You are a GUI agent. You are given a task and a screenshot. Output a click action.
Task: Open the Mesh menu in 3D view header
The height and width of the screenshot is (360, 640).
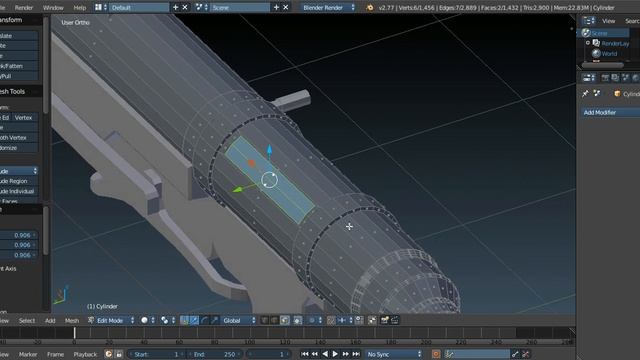[72, 320]
